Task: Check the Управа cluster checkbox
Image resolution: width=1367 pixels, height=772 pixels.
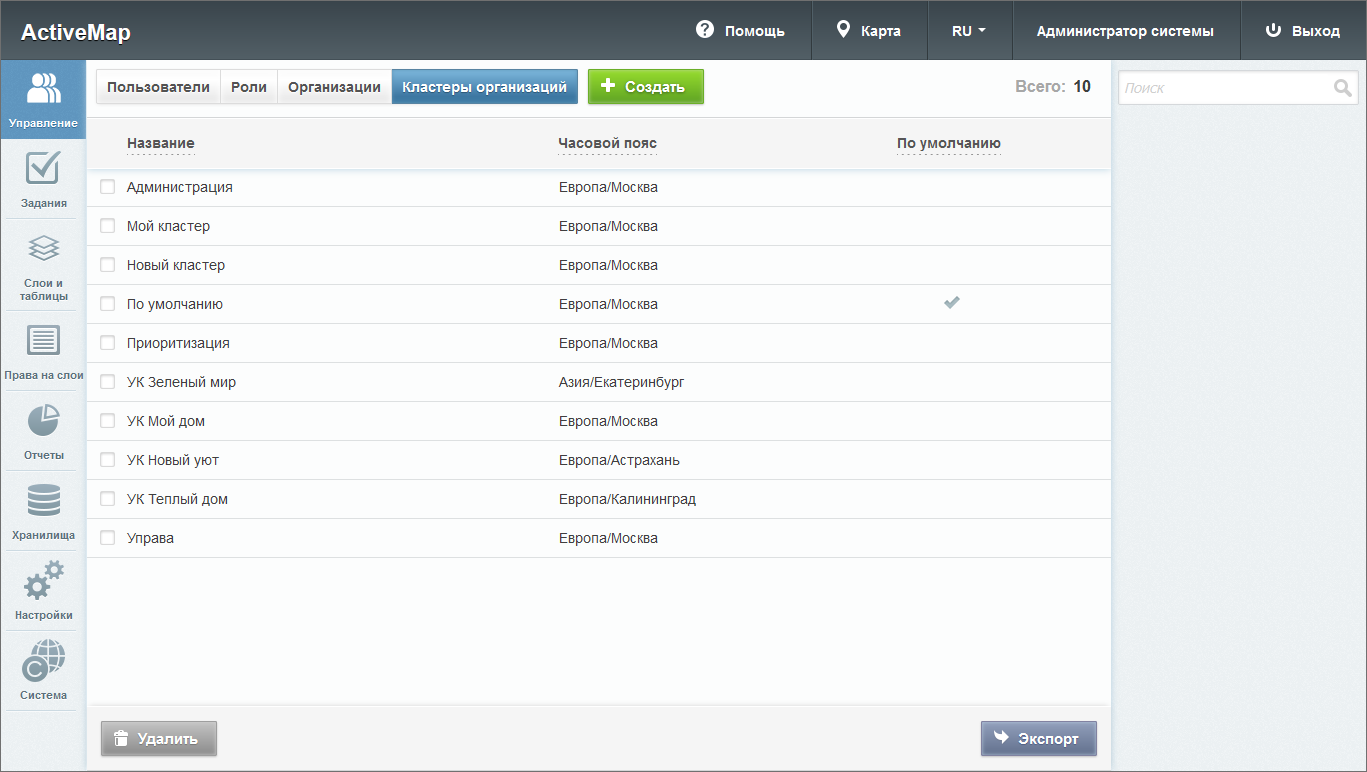Action: point(108,538)
